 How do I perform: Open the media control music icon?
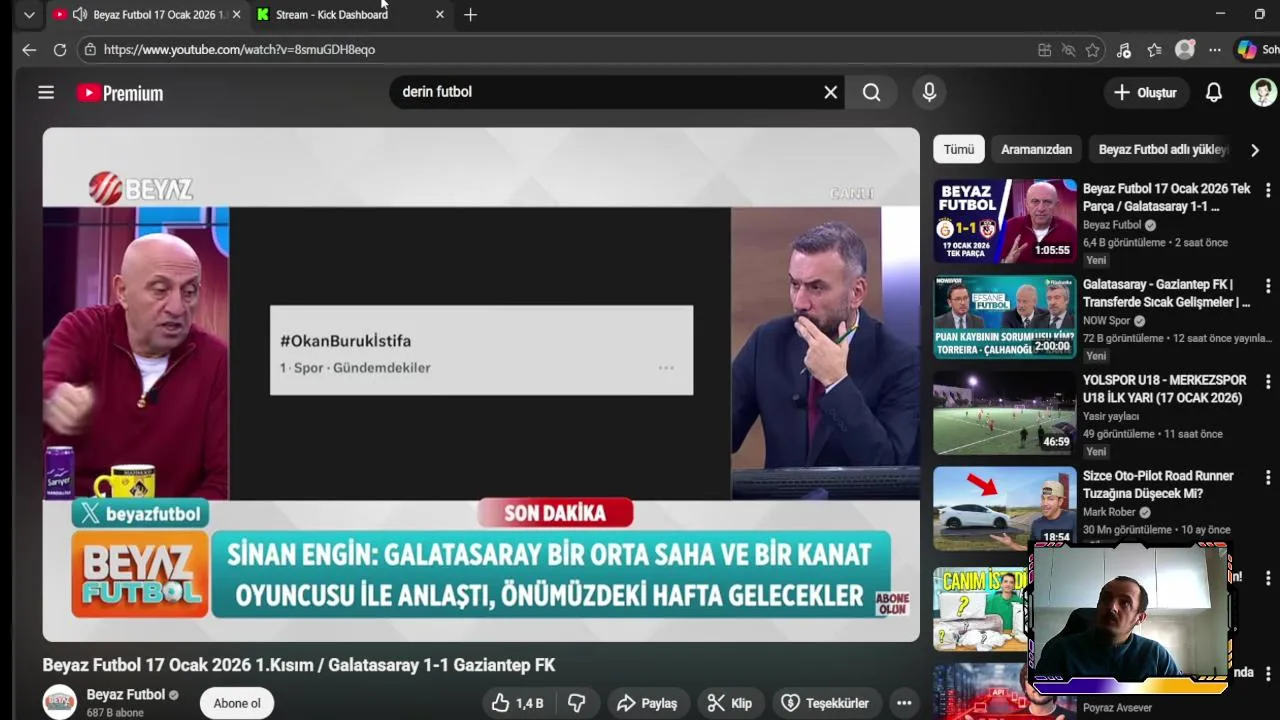[1124, 50]
